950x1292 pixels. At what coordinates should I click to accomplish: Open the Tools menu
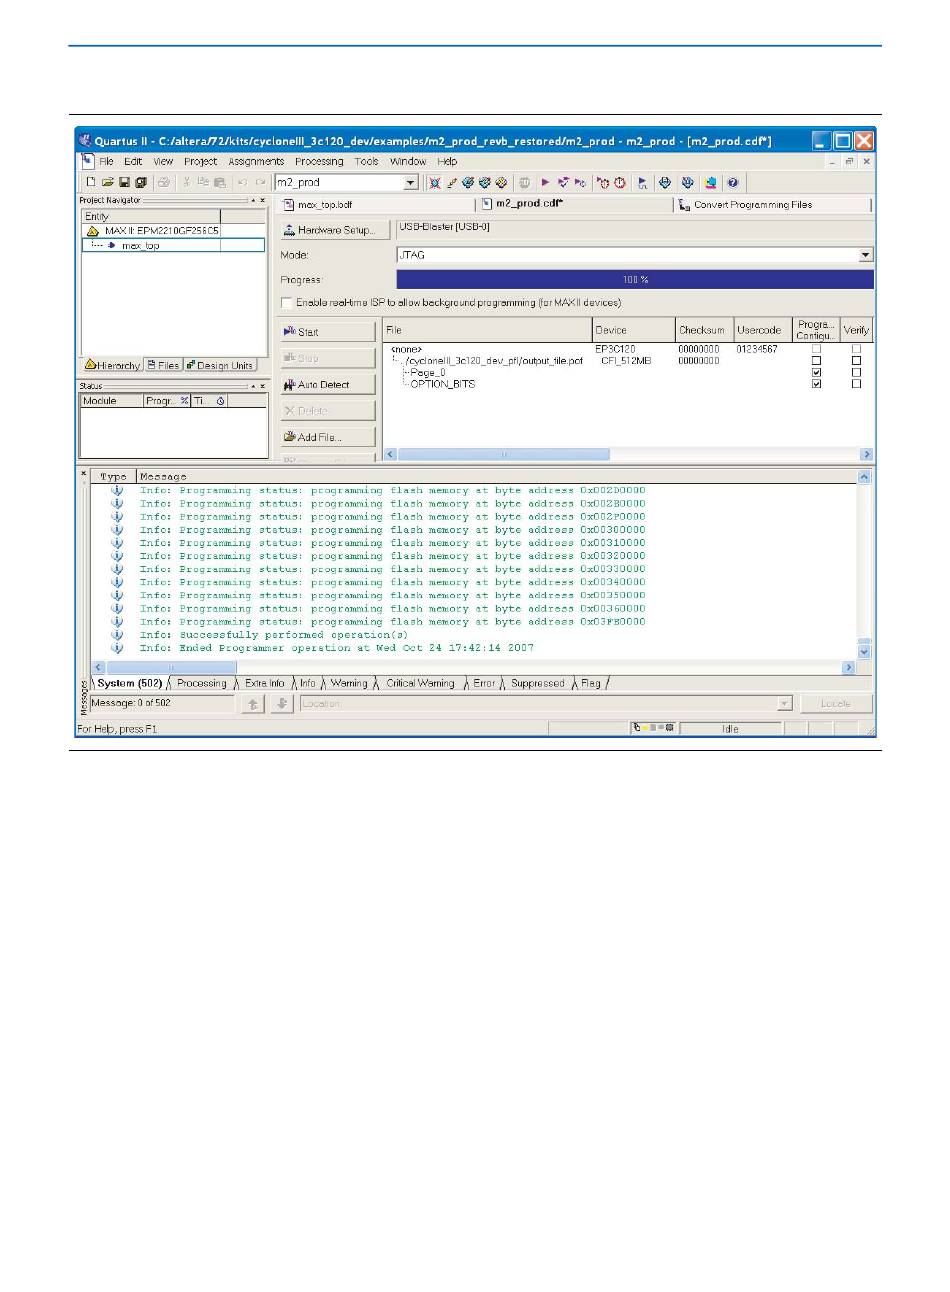366,161
